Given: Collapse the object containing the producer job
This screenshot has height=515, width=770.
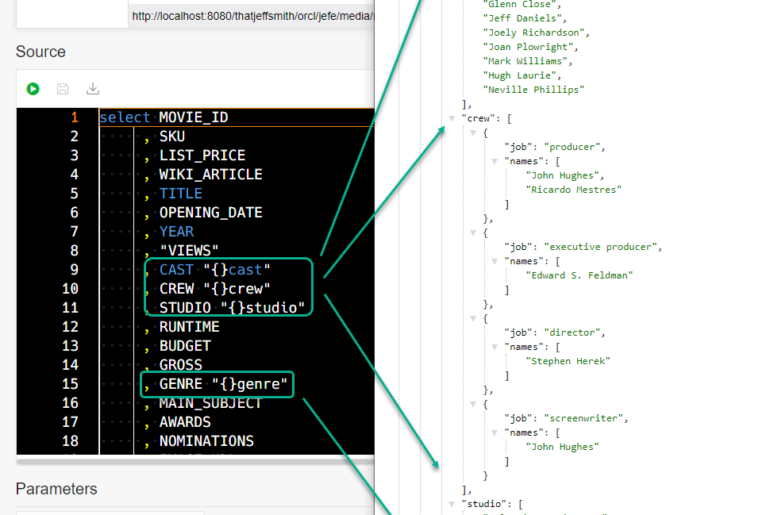Looking at the screenshot, I should coord(473,132).
